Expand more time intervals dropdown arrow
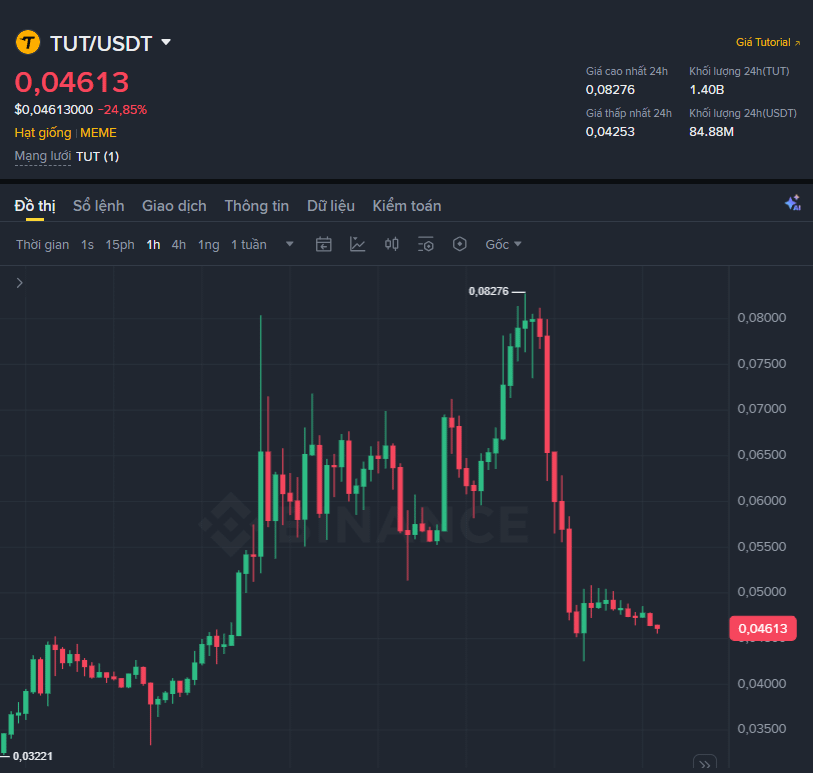The width and height of the screenshot is (813, 773). click(x=290, y=244)
